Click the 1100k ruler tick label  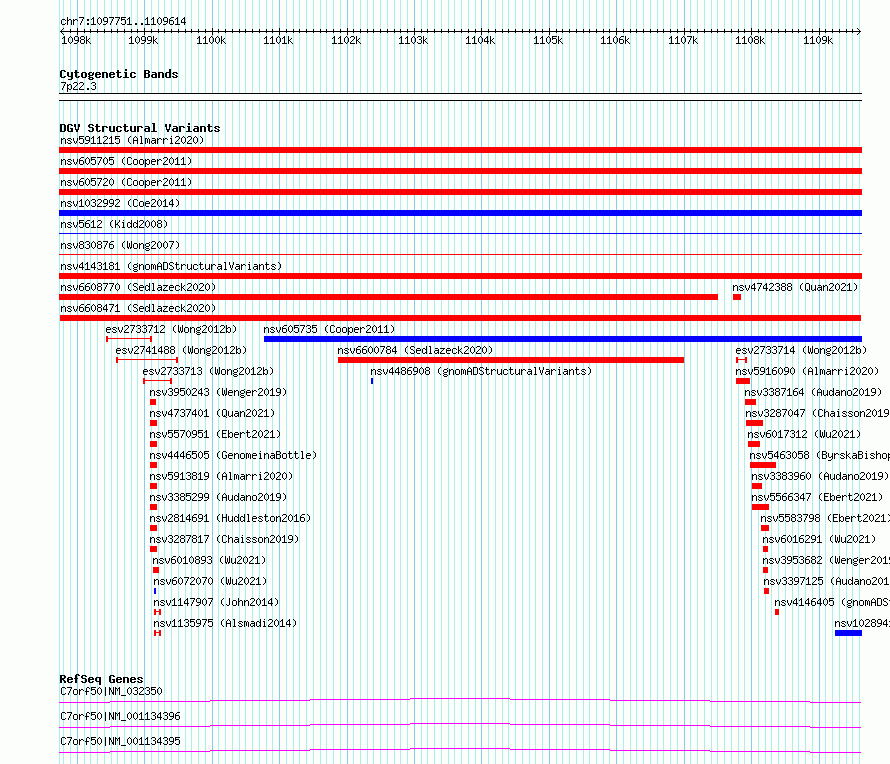211,40
